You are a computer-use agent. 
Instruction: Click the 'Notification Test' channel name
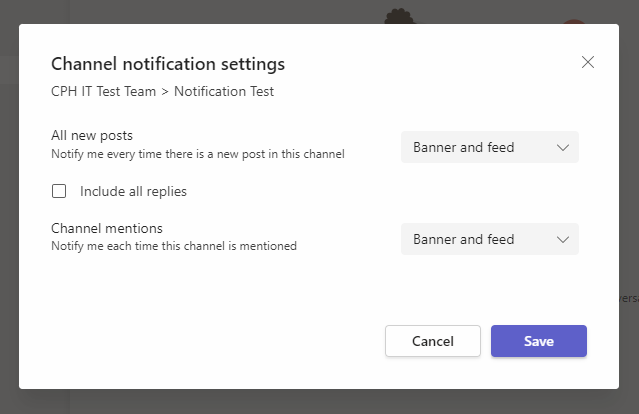[x=224, y=91]
